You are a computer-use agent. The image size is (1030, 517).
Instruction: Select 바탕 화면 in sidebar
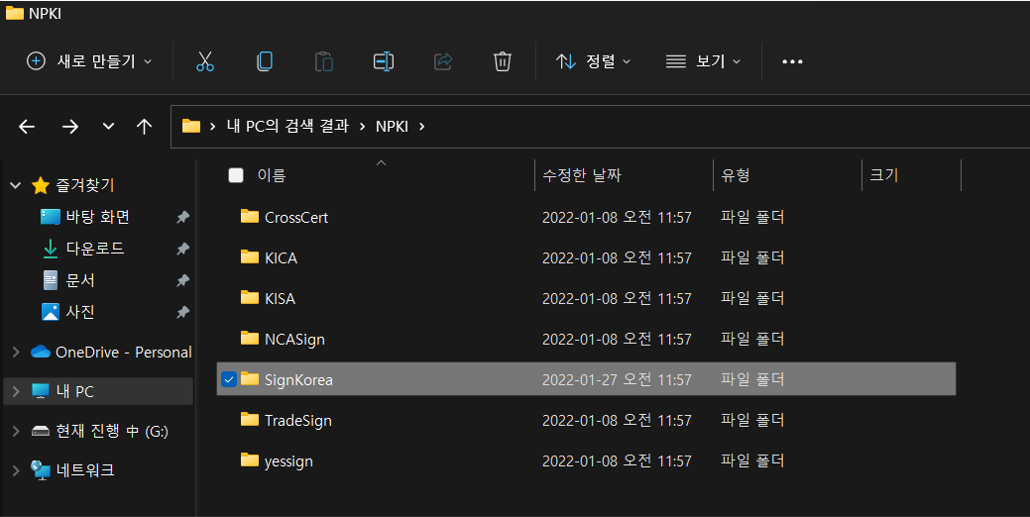[98, 217]
